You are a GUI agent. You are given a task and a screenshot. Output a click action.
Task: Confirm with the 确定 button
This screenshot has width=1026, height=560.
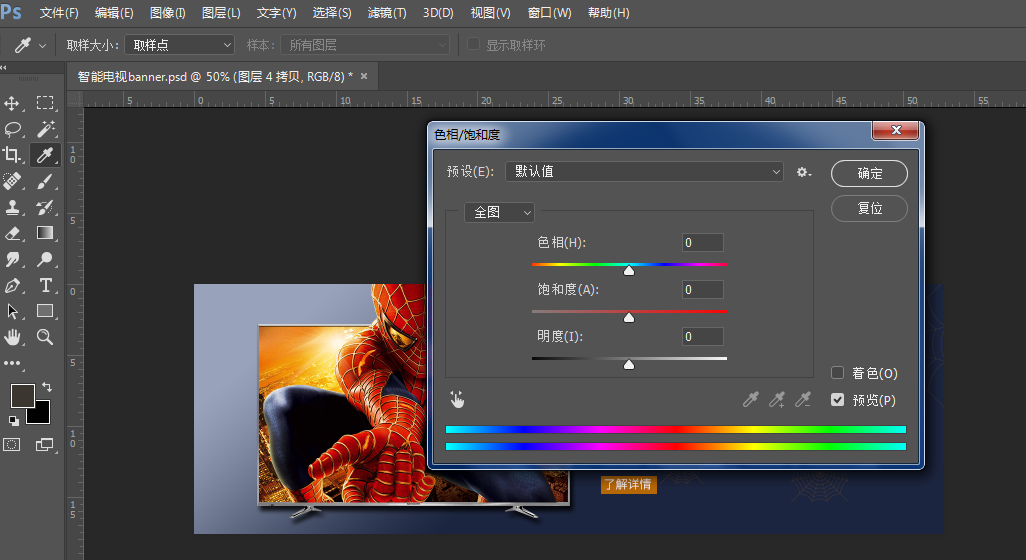click(x=869, y=173)
